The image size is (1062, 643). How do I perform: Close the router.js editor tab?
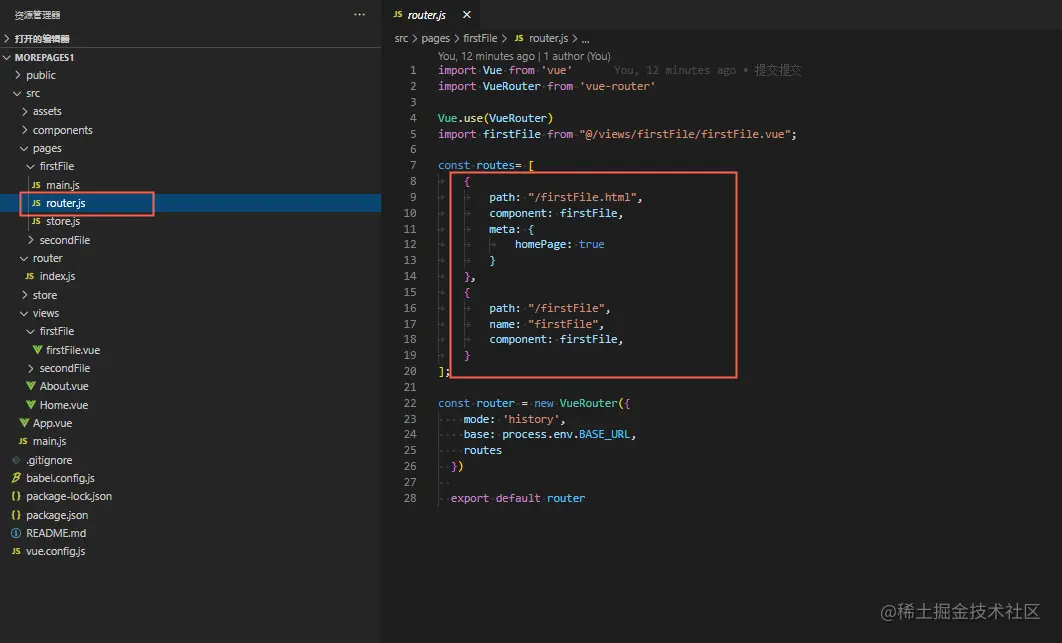[467, 14]
